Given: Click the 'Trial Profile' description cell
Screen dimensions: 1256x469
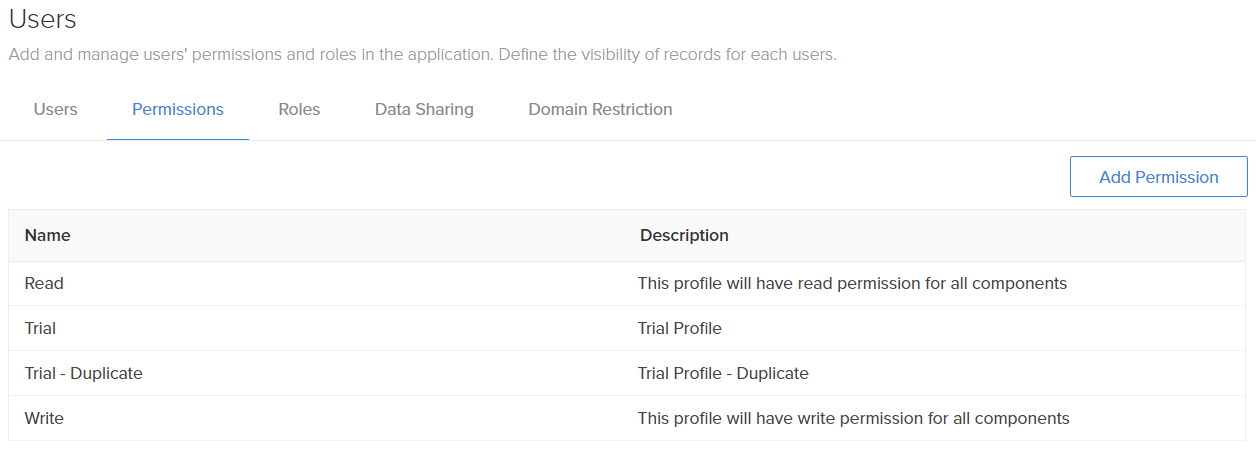Looking at the screenshot, I should [x=680, y=328].
